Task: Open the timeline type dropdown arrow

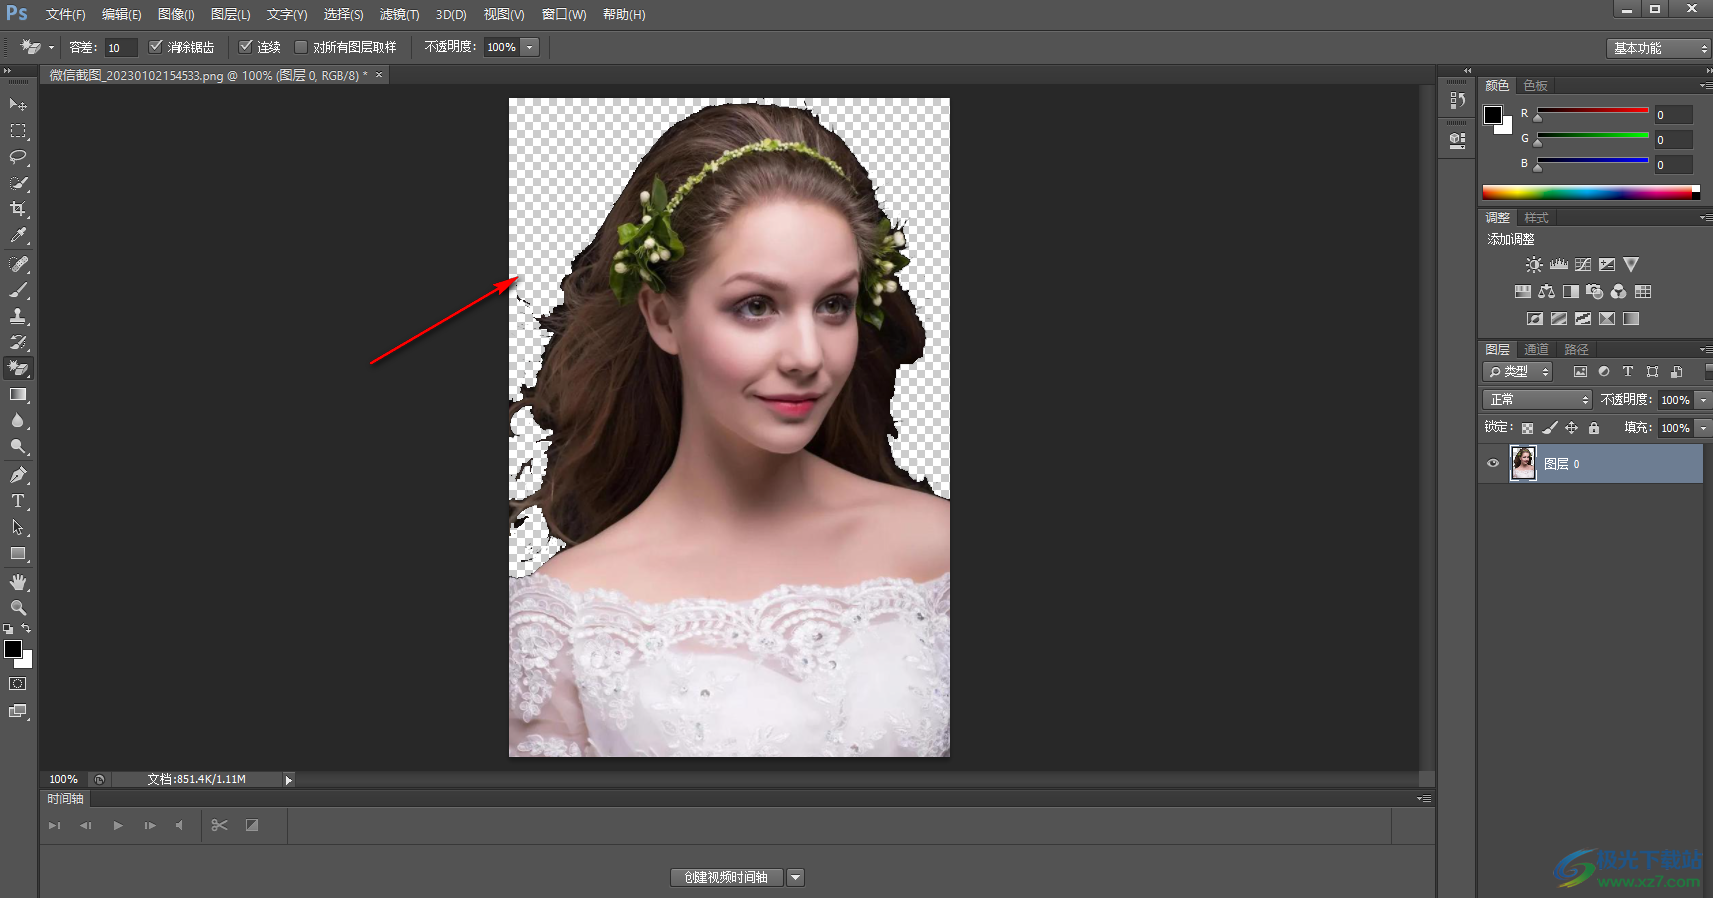Action: click(796, 878)
